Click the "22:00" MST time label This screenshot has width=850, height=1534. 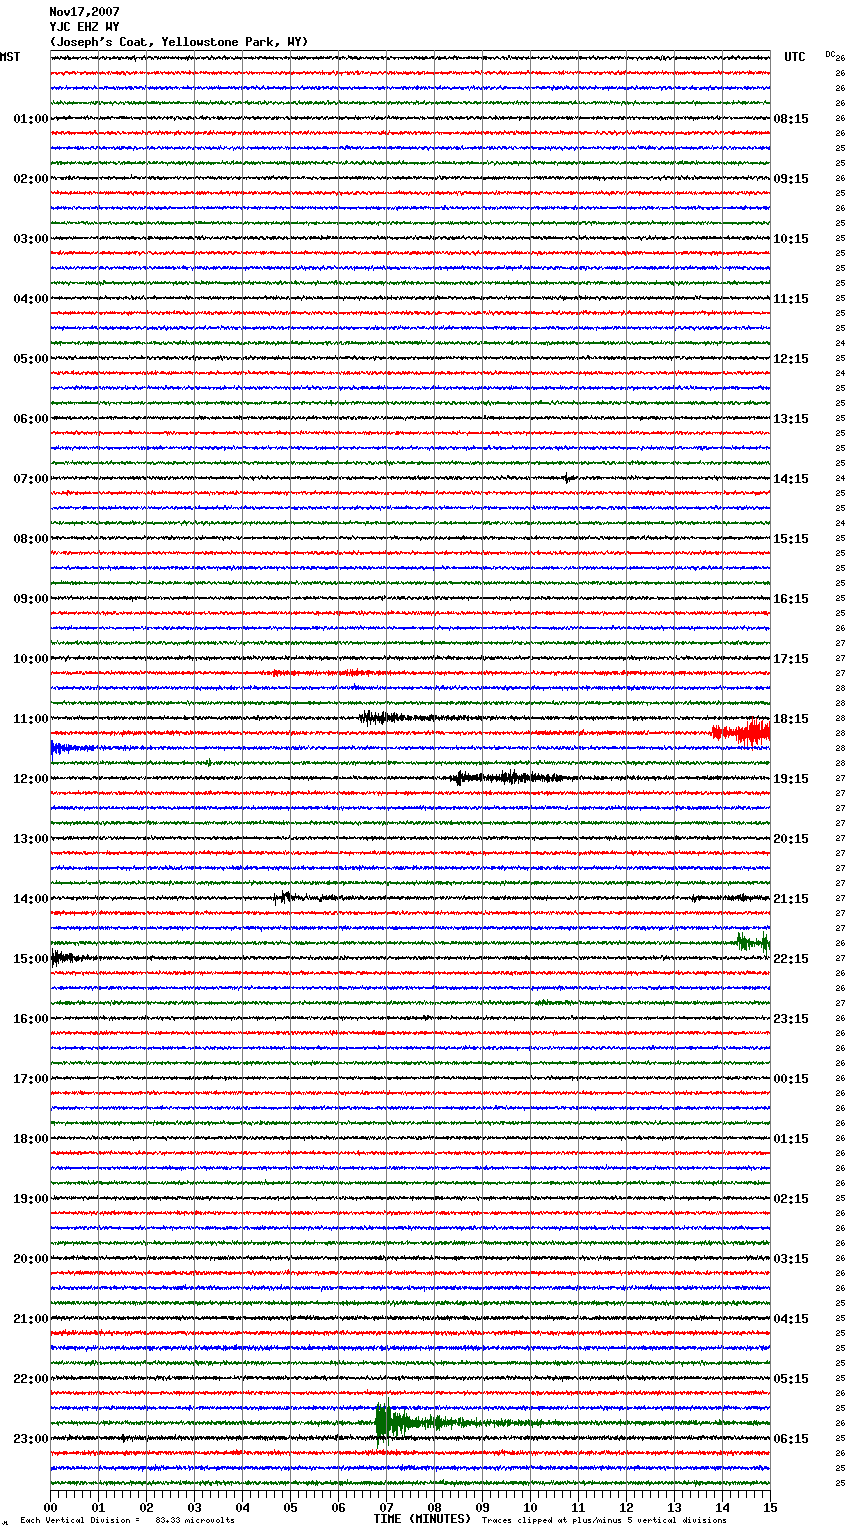click(x=30, y=1379)
